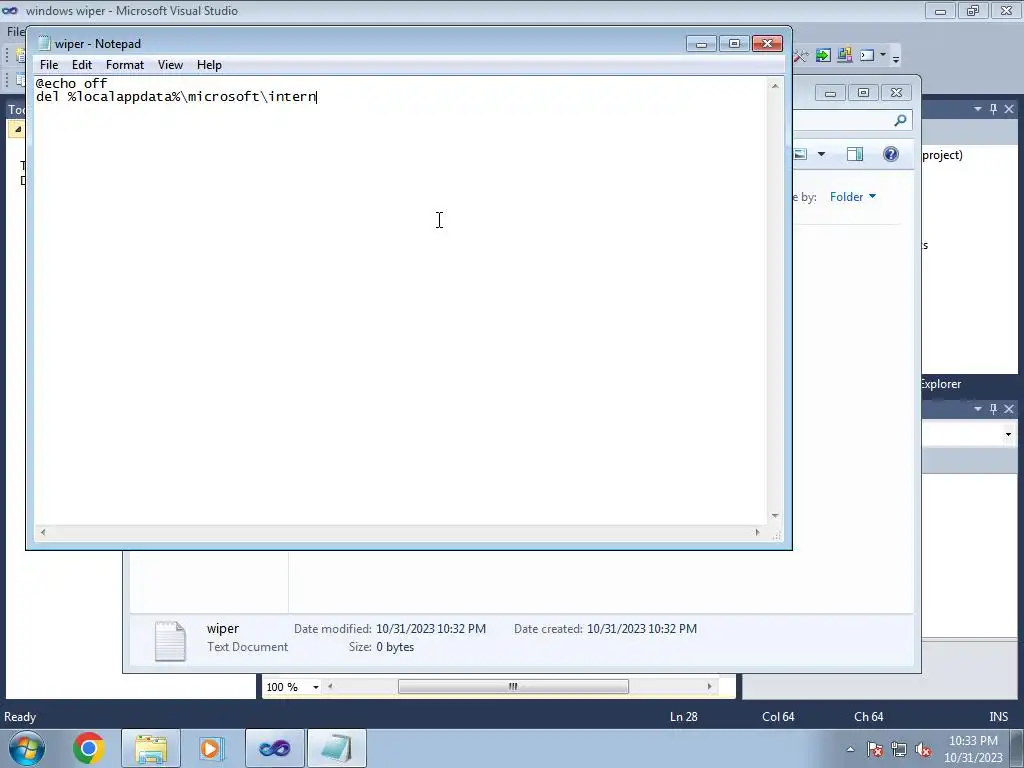
Task: Click the Notepad vertical scrollbar down arrow
Action: point(775,516)
